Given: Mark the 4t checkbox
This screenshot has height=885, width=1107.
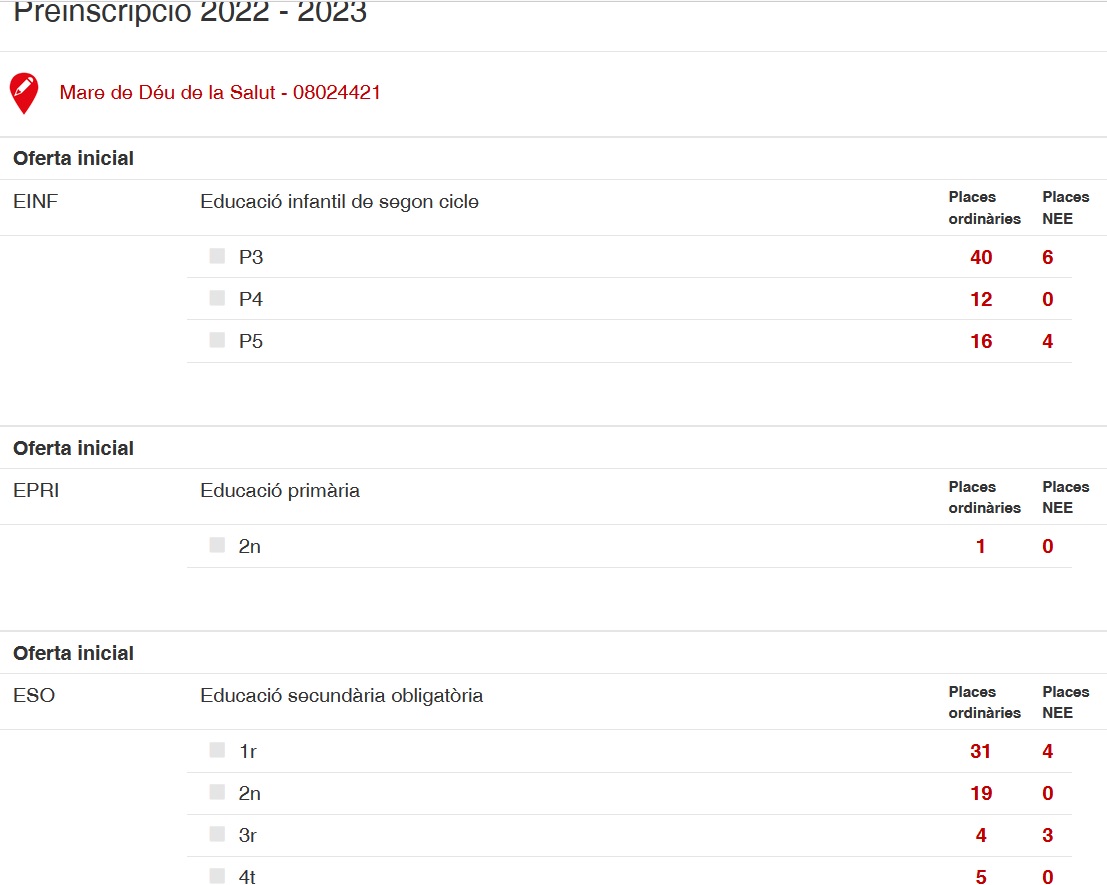Looking at the screenshot, I should point(217,876).
